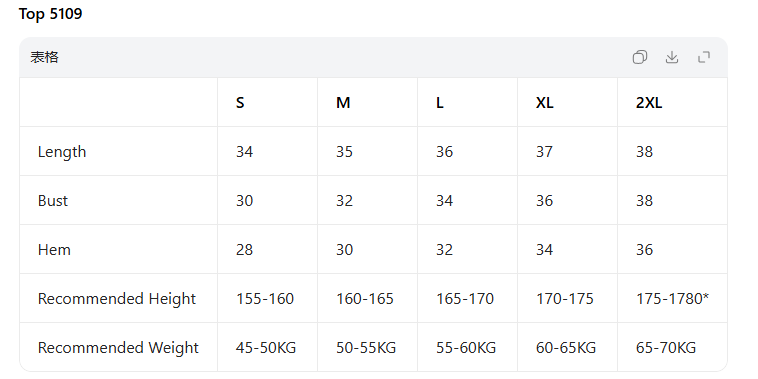Screen dimensions: 758x379
Task: Select the Recommended Weight row label
Action: [x=118, y=348]
